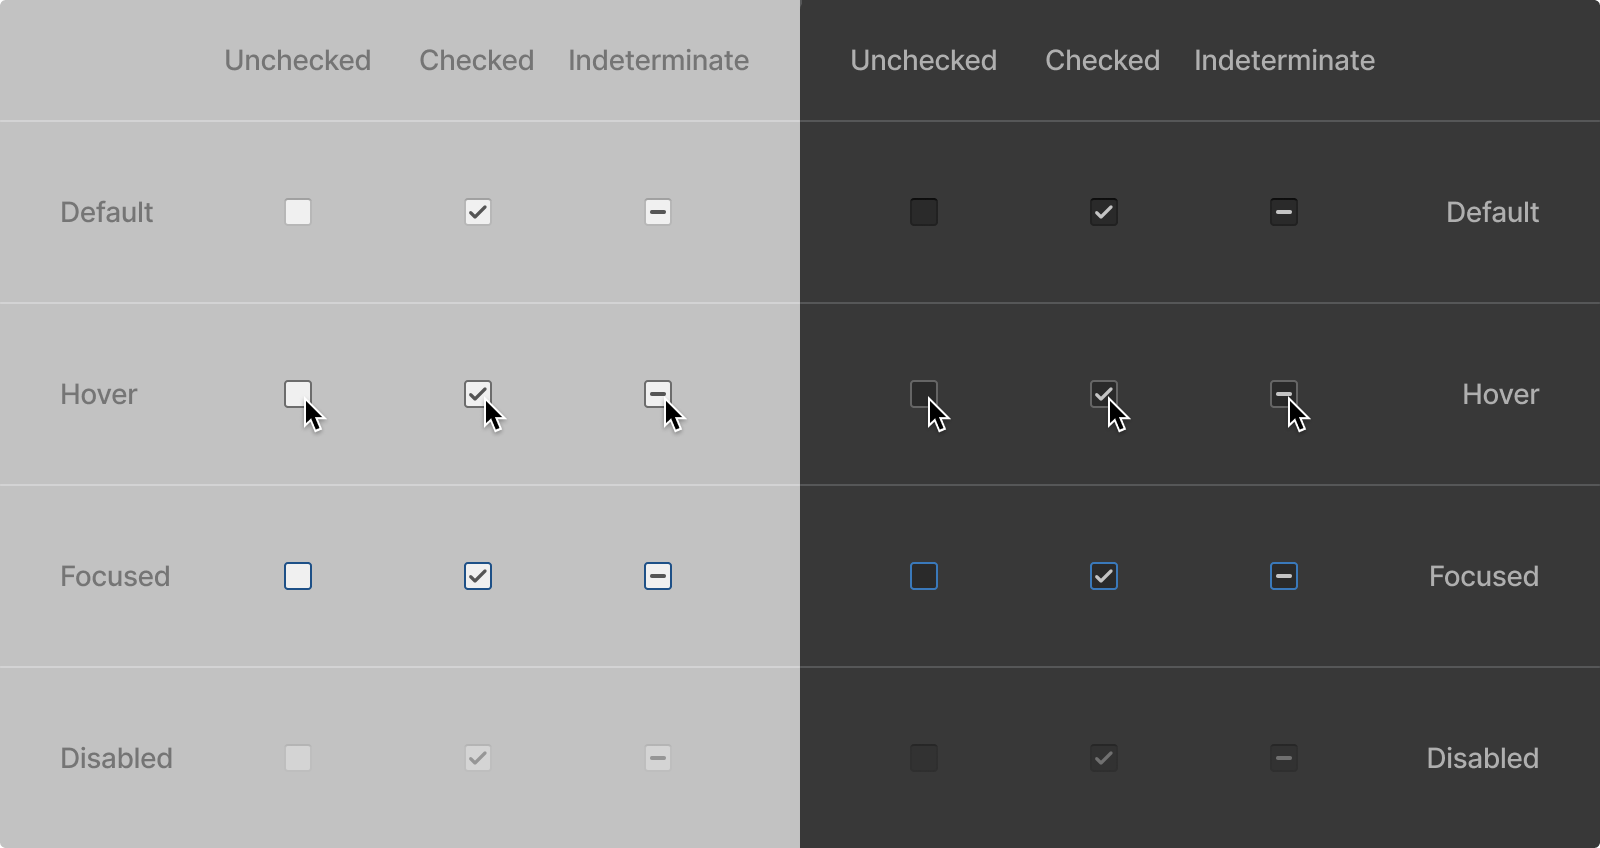The image size is (1600, 848).
Task: Click the disabled checked checkbox in light theme
Action: [x=477, y=758]
